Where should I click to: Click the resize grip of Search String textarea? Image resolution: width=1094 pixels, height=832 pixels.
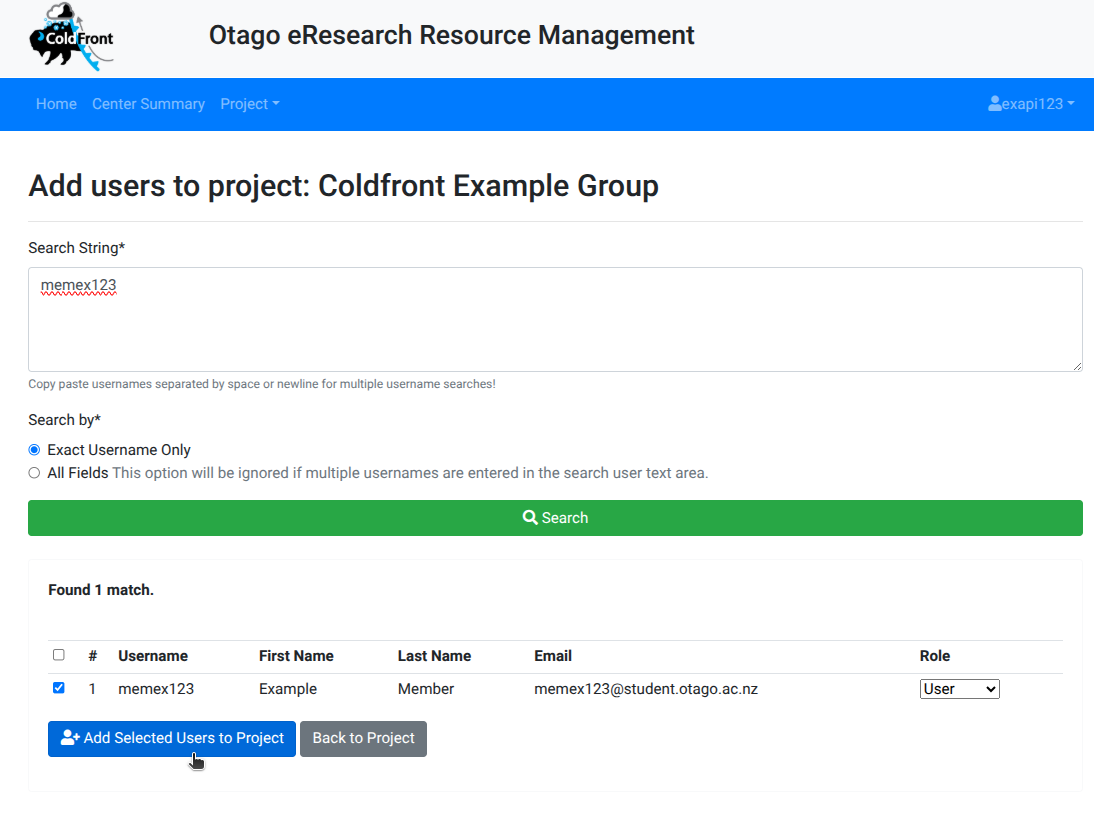(1076, 365)
